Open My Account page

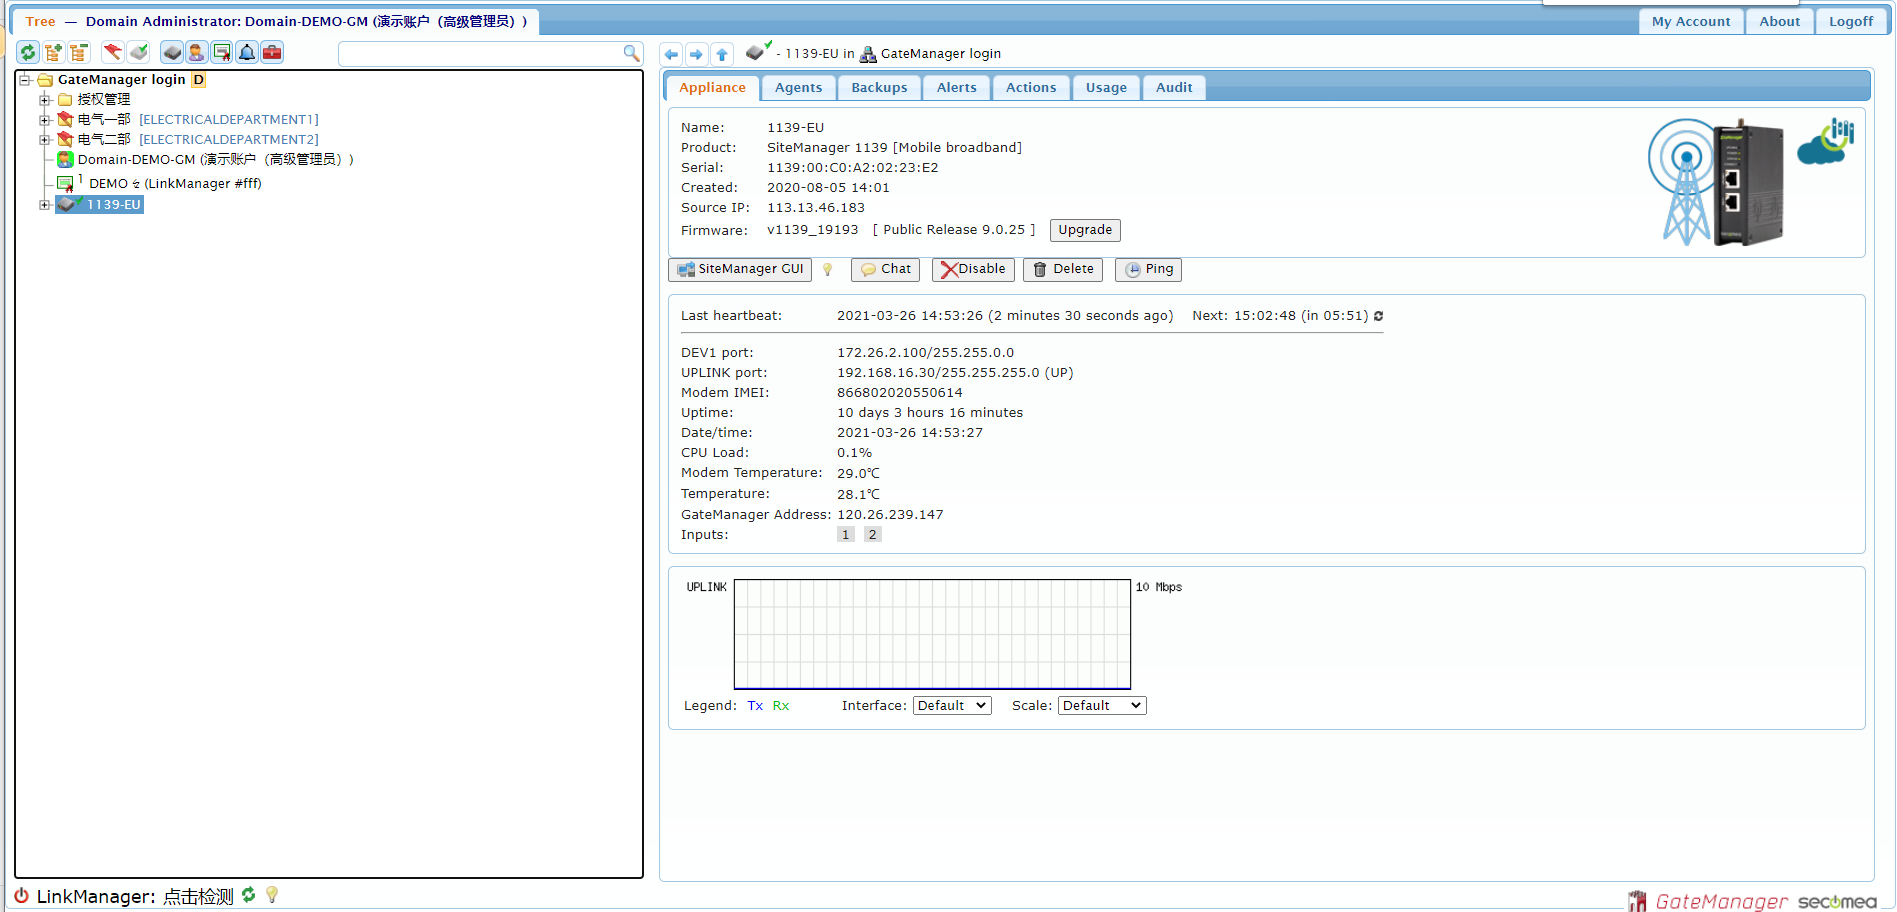click(1691, 22)
